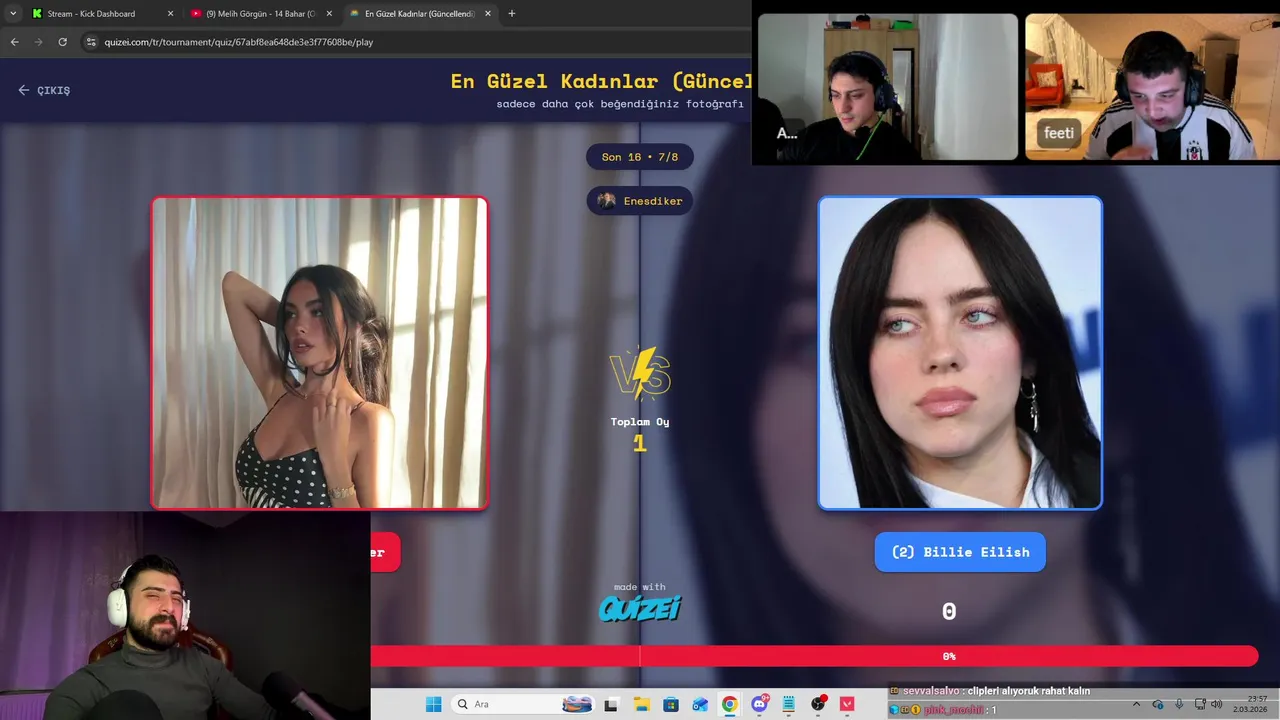1280x720 pixels.
Task: Open the volume tray icon
Action: coord(1216,704)
